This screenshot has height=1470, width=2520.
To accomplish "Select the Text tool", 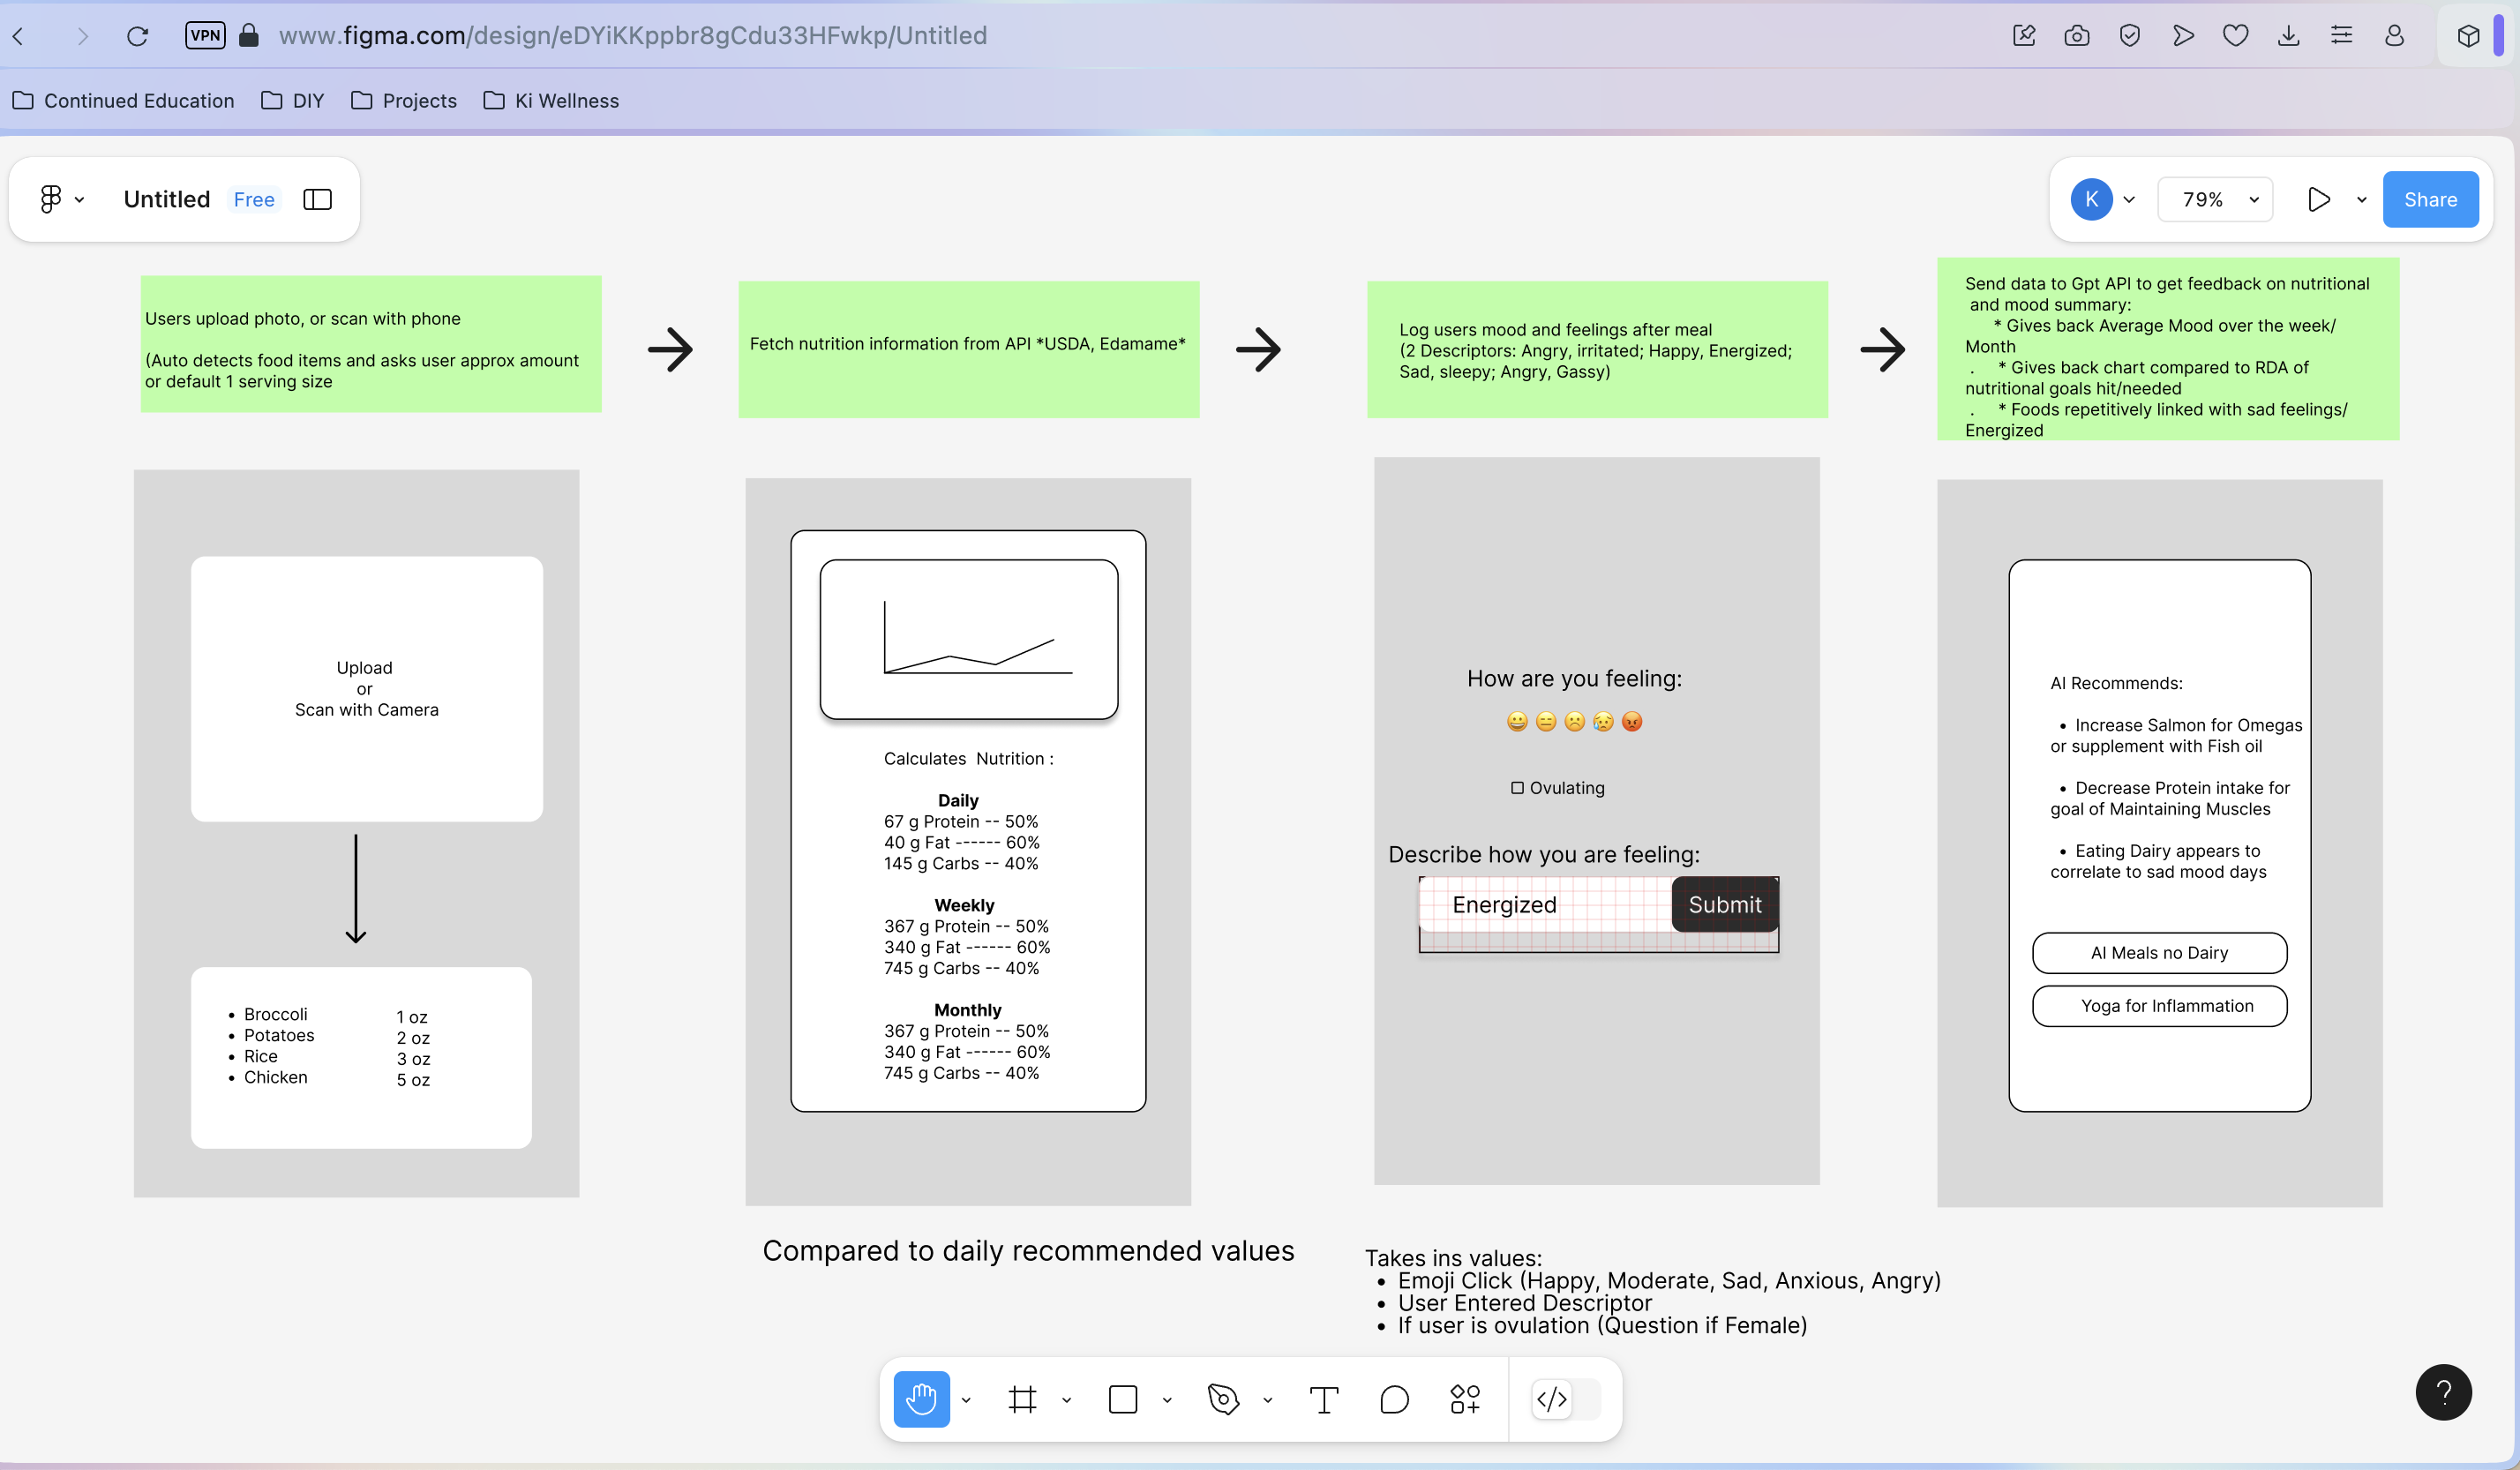I will (1323, 1399).
